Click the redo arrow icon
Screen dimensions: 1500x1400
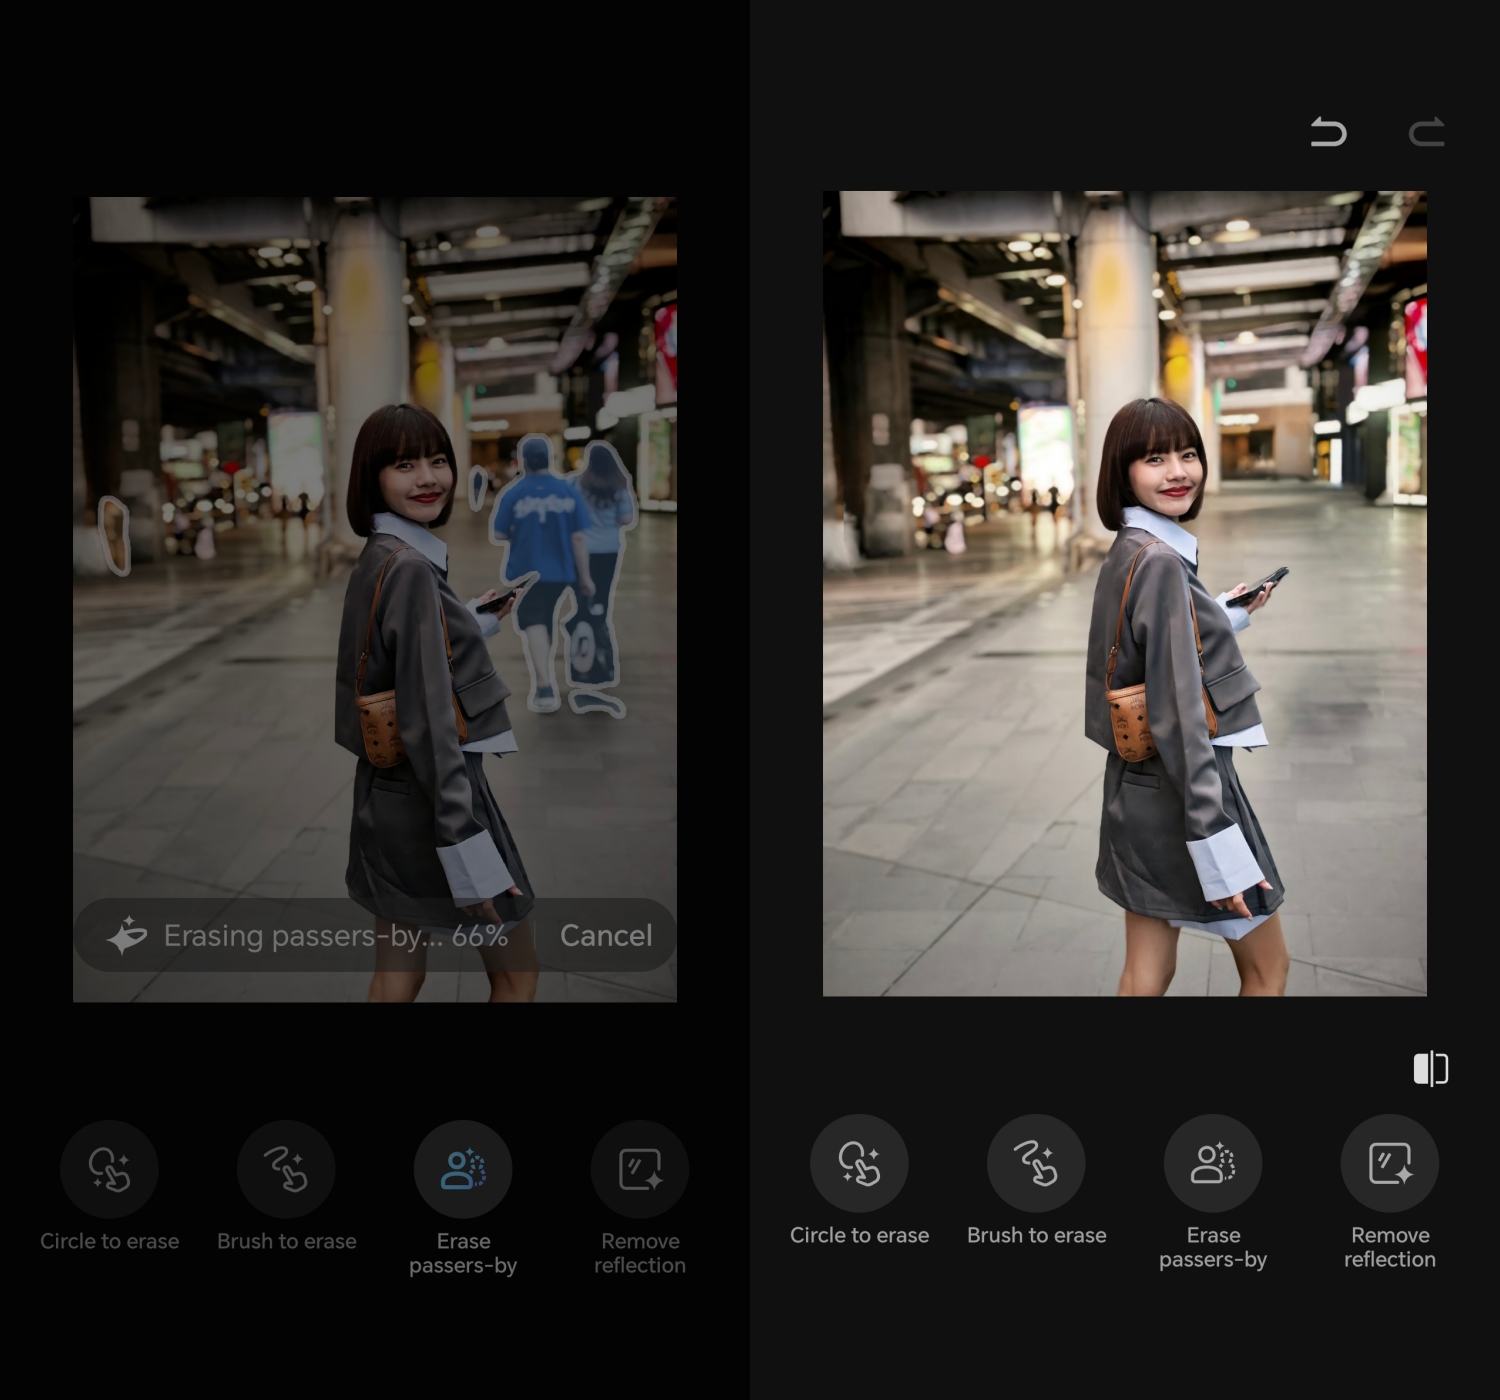1427,132
